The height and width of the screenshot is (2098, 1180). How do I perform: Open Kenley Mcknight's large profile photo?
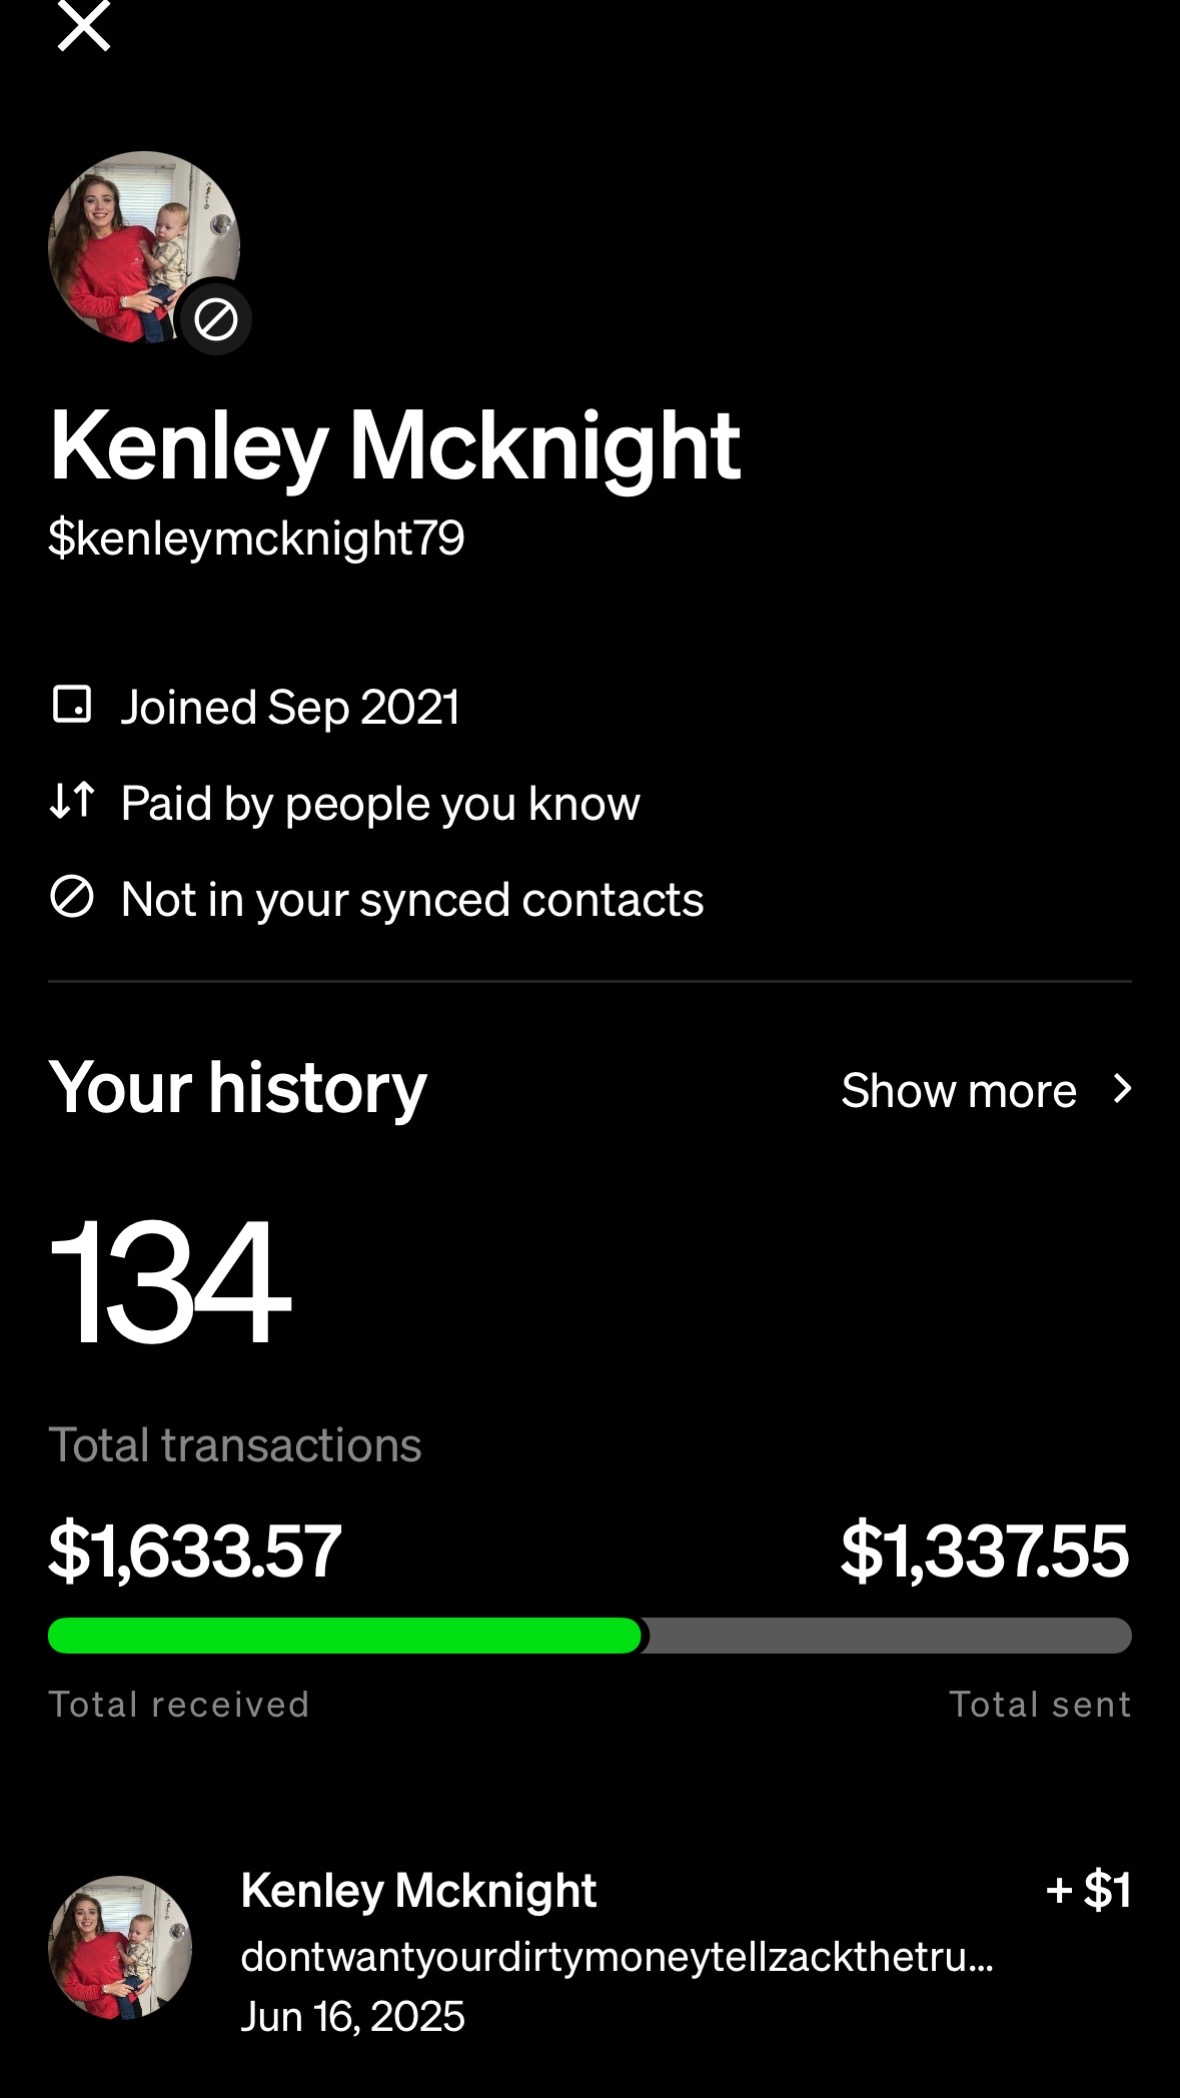point(143,247)
